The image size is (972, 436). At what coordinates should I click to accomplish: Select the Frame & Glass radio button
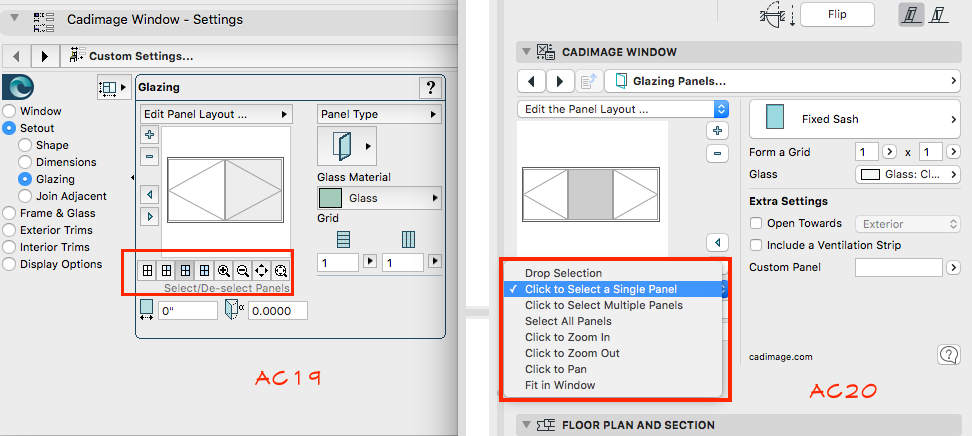coord(9,213)
